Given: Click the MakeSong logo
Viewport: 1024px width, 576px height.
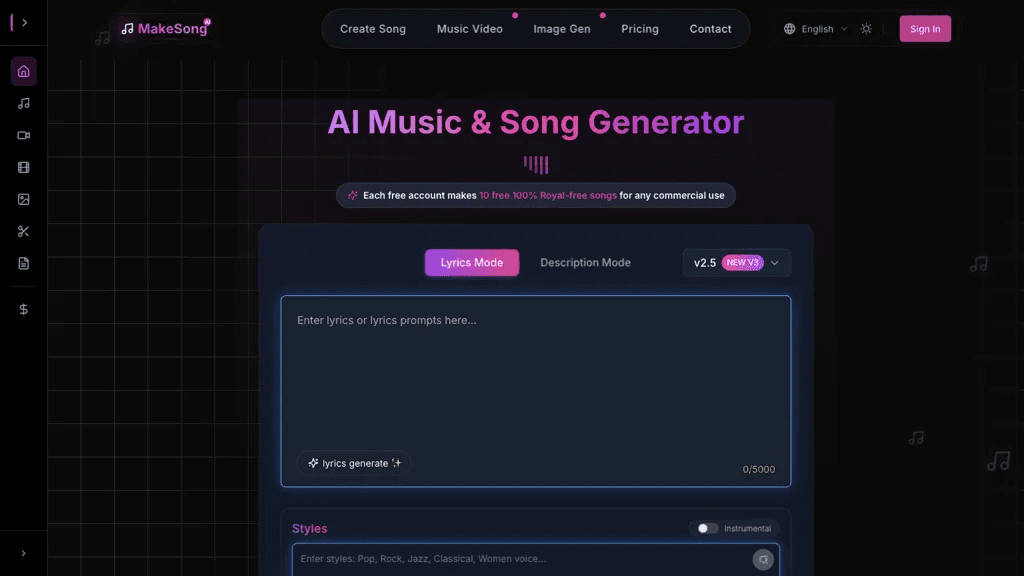Looking at the screenshot, I should point(165,29).
